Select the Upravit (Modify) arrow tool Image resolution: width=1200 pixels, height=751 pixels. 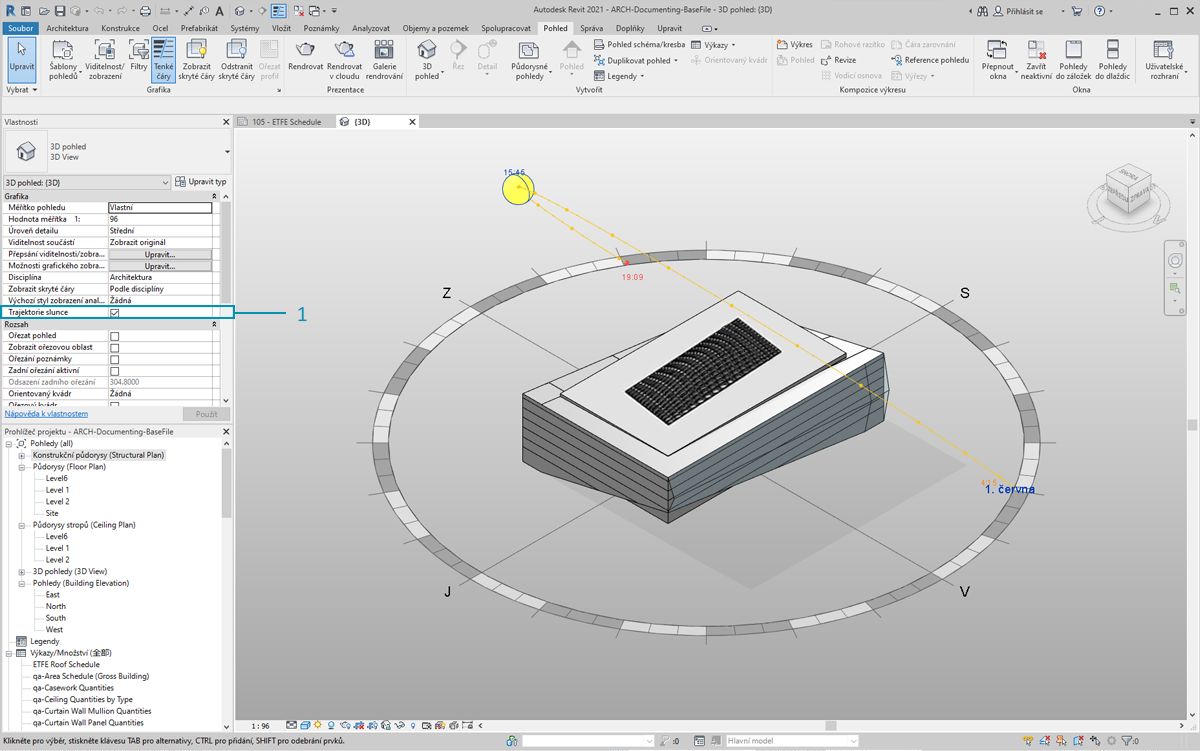[x=21, y=59]
